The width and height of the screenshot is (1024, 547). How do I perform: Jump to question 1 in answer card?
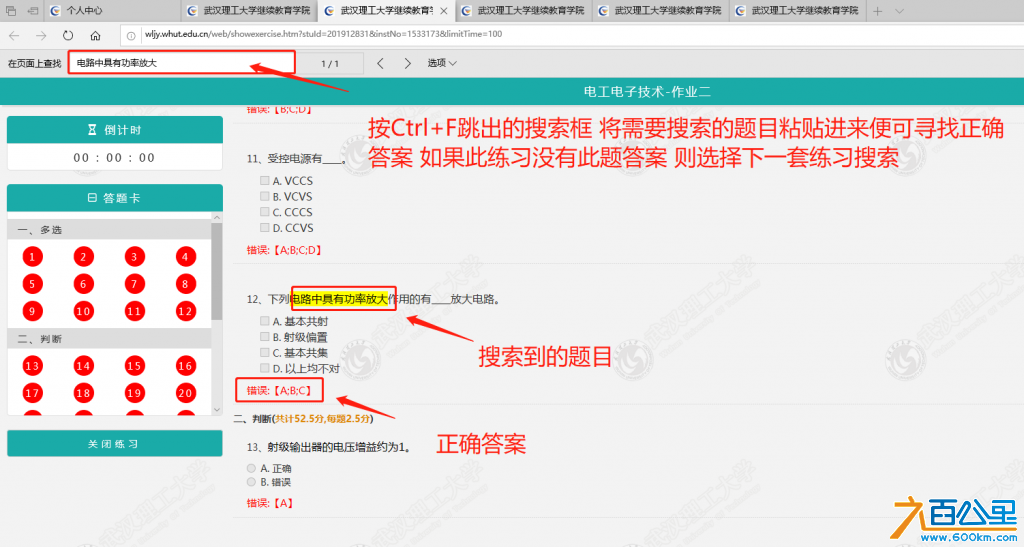(x=32, y=257)
